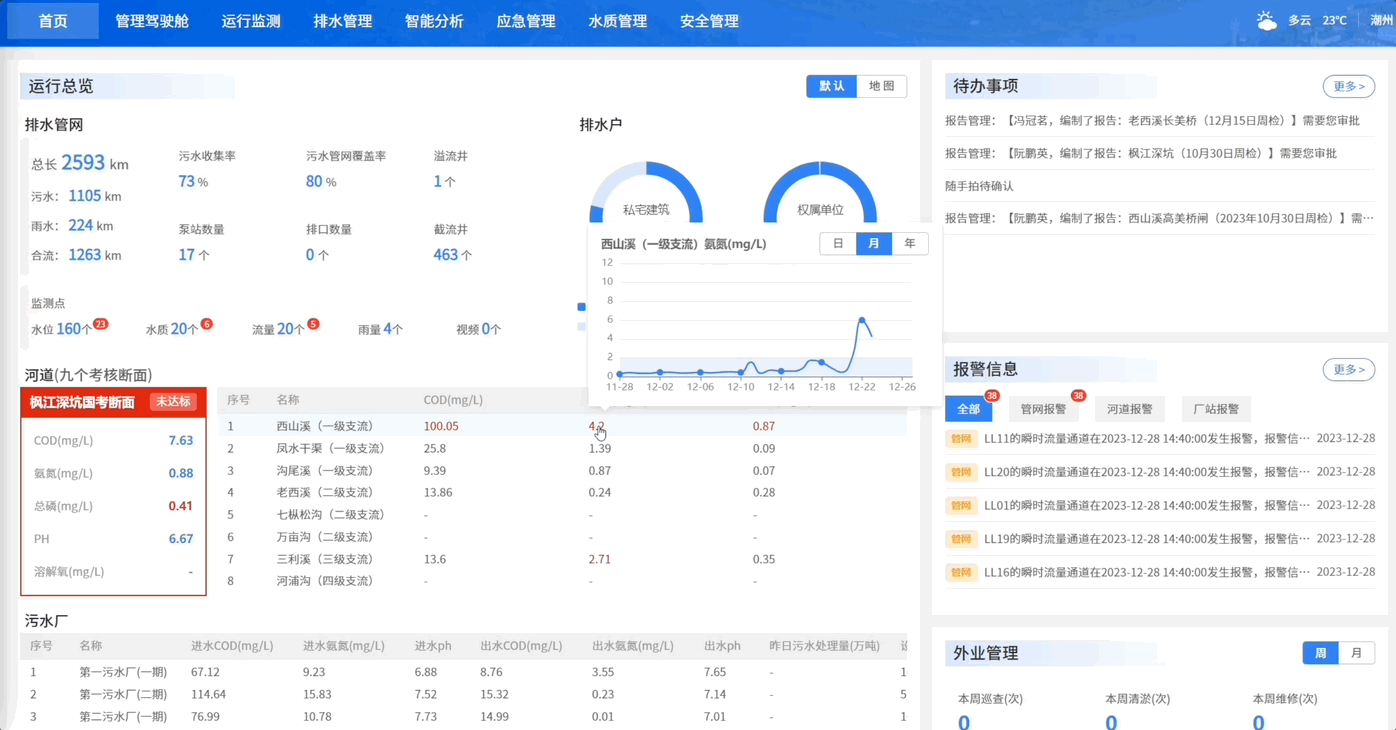Select 凤水干渠（一级支流） row
The image size is (1396, 730).
562,448
